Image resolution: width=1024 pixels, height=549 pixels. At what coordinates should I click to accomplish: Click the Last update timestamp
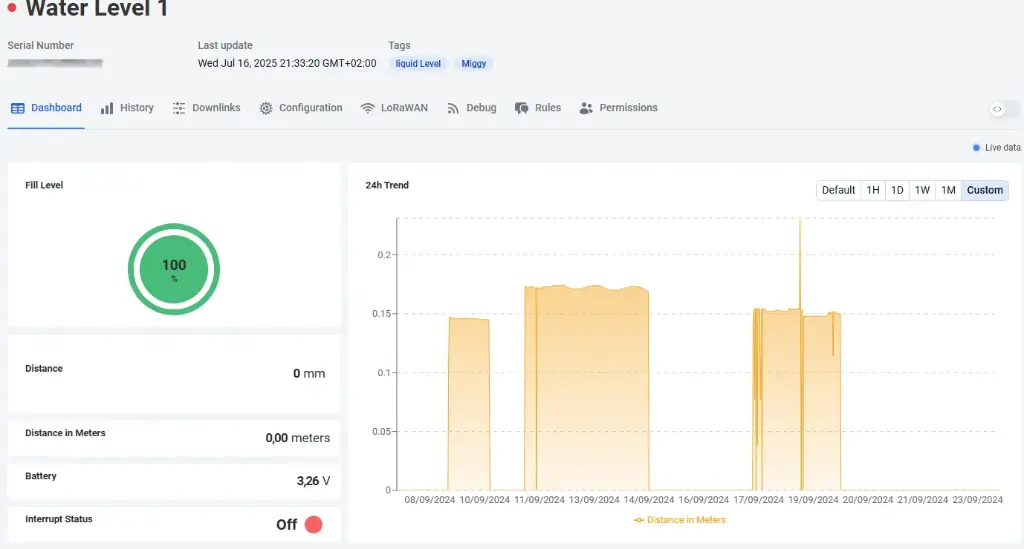pos(287,63)
